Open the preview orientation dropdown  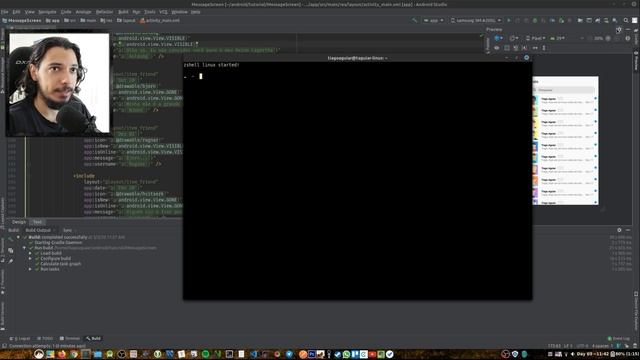pyautogui.click(x=513, y=38)
